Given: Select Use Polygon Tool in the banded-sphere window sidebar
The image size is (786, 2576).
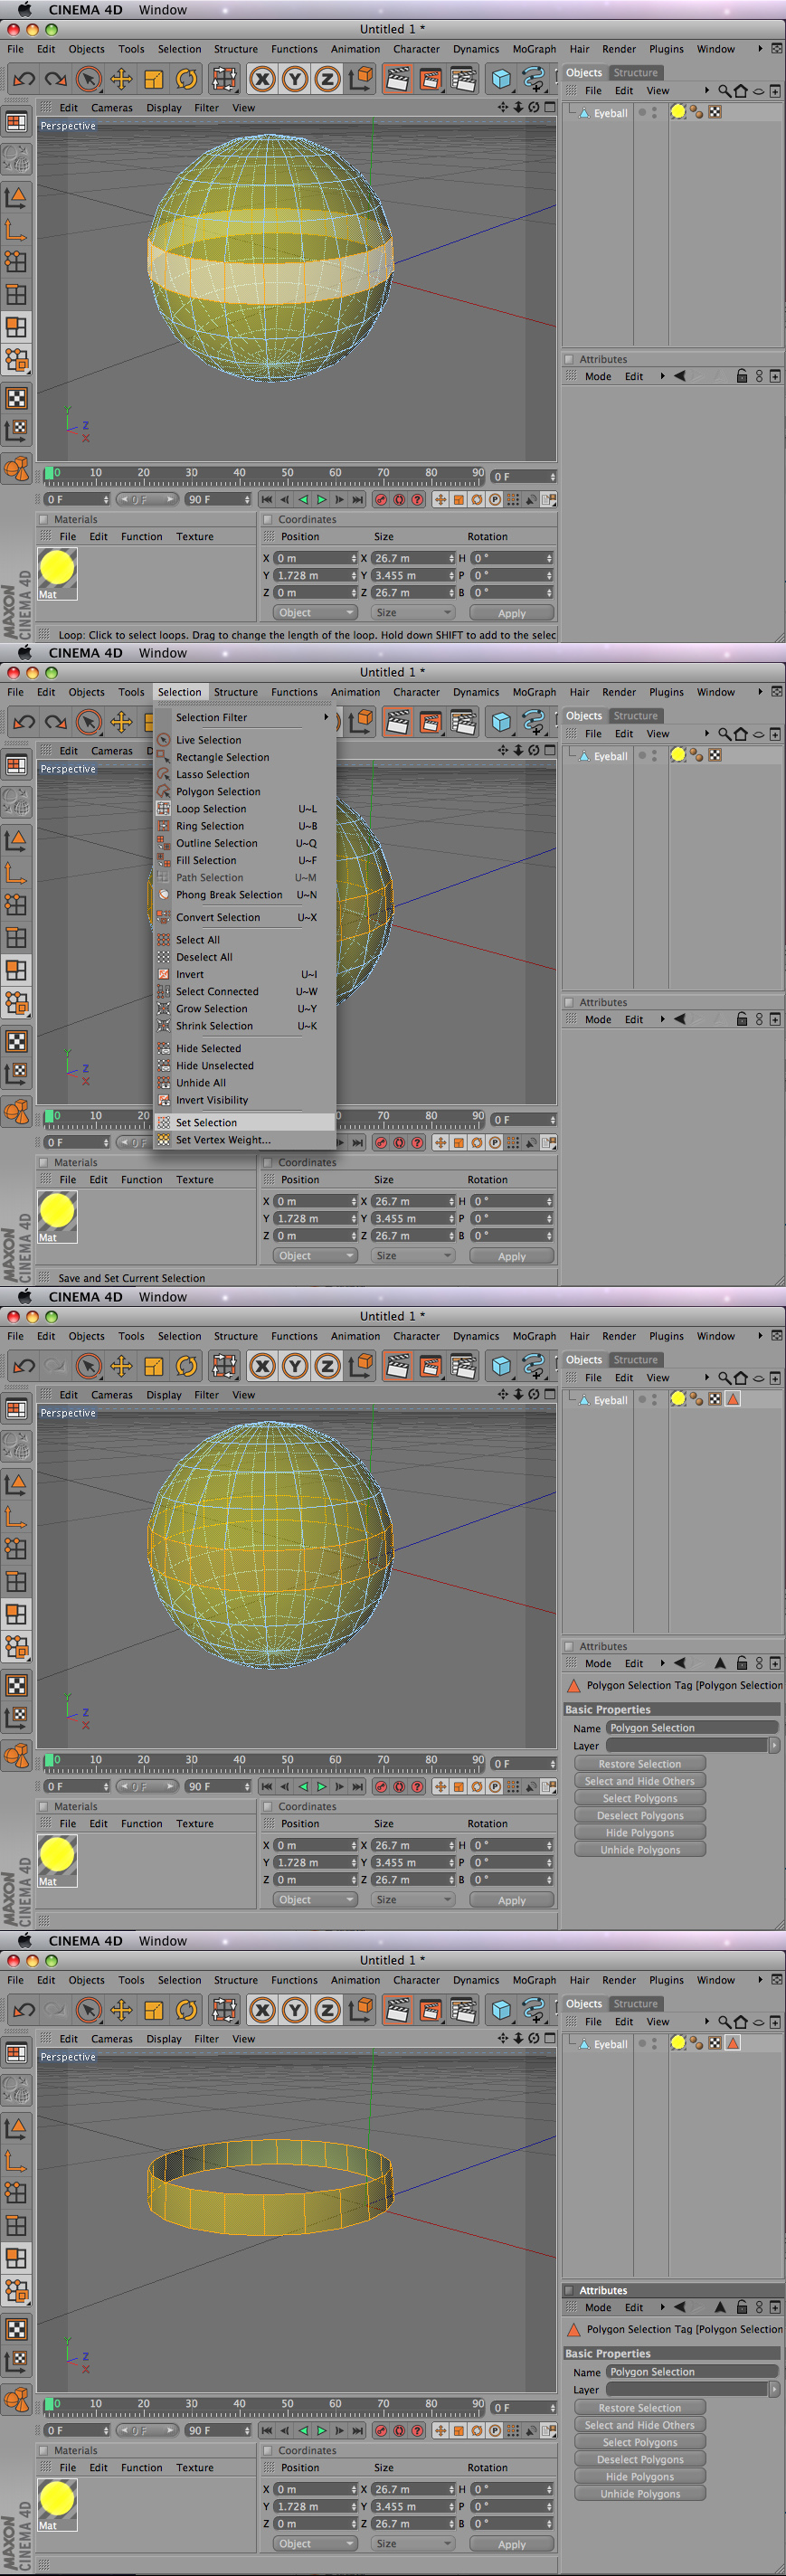Looking at the screenshot, I should [16, 327].
